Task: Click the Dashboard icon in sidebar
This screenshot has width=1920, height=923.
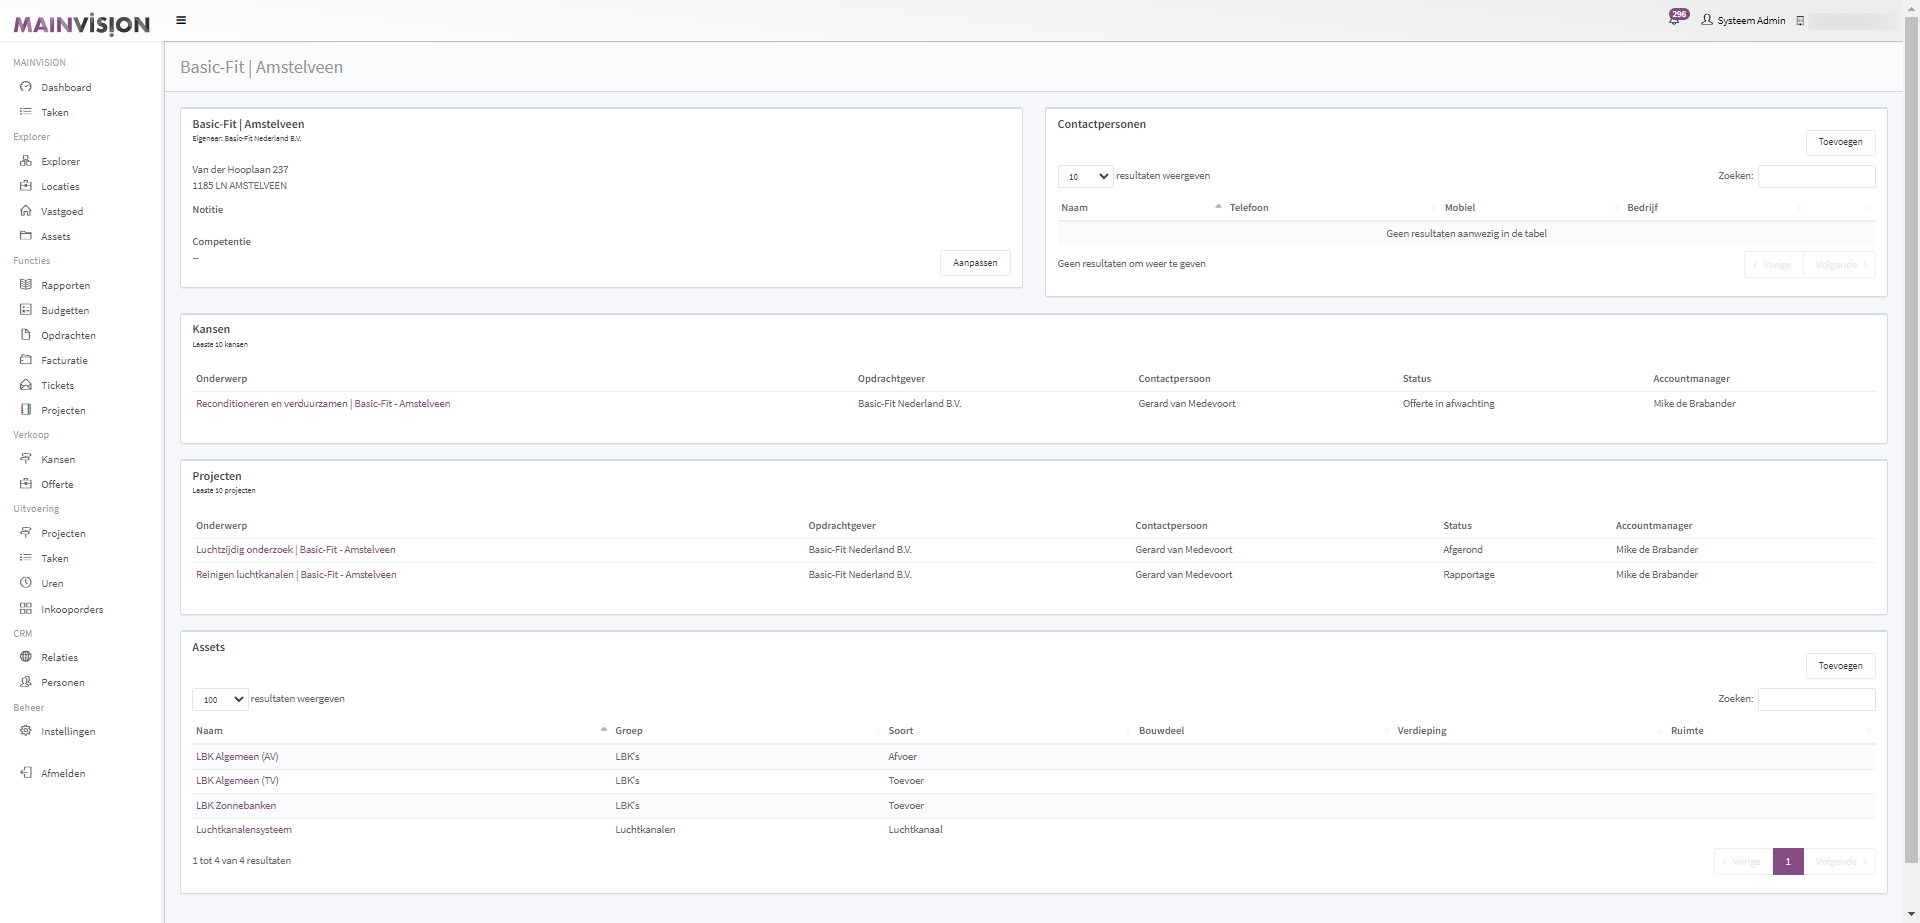Action: (26, 87)
